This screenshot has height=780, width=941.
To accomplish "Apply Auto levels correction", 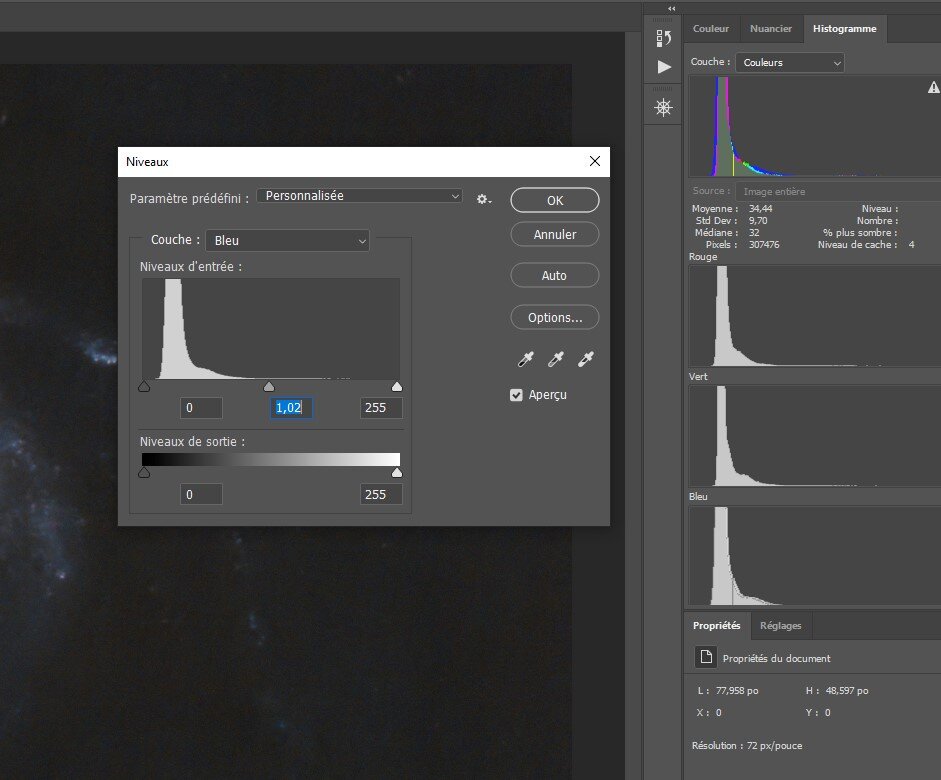I will 555,275.
